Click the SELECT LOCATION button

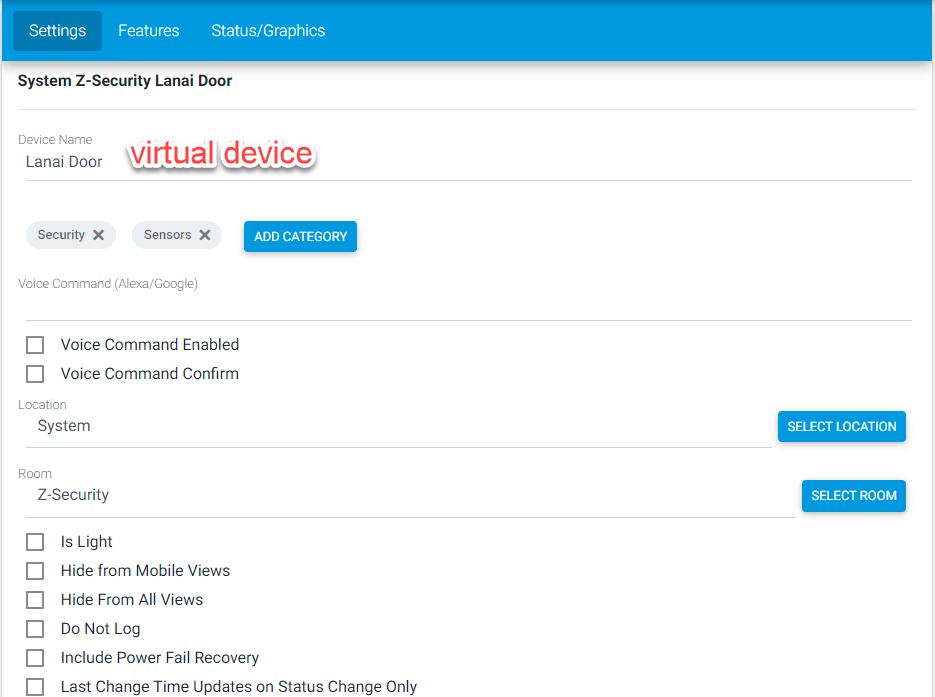[x=841, y=426]
